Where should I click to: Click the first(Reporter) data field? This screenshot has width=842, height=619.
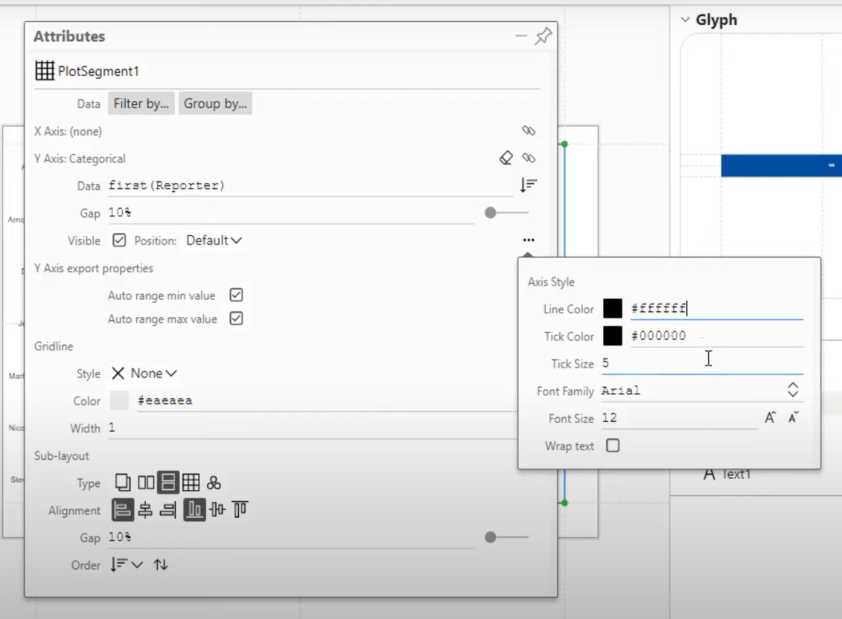pos(310,186)
